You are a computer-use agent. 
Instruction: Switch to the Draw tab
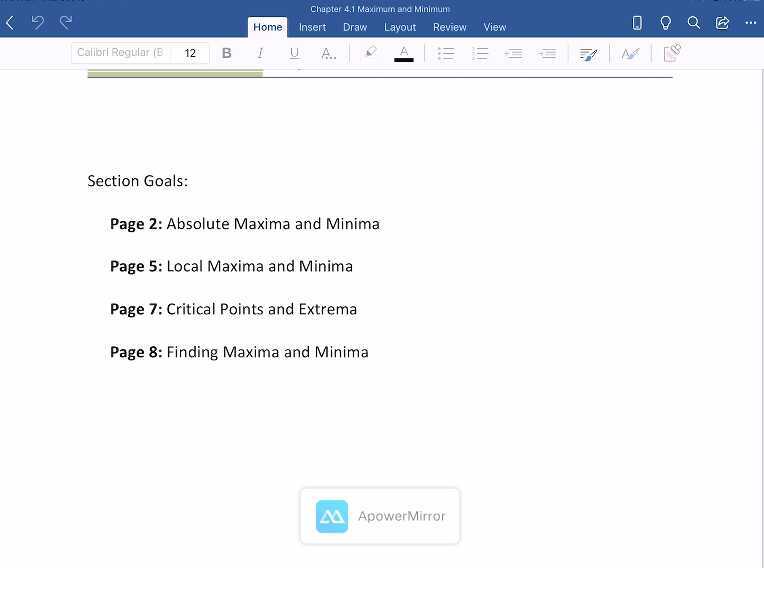point(355,27)
